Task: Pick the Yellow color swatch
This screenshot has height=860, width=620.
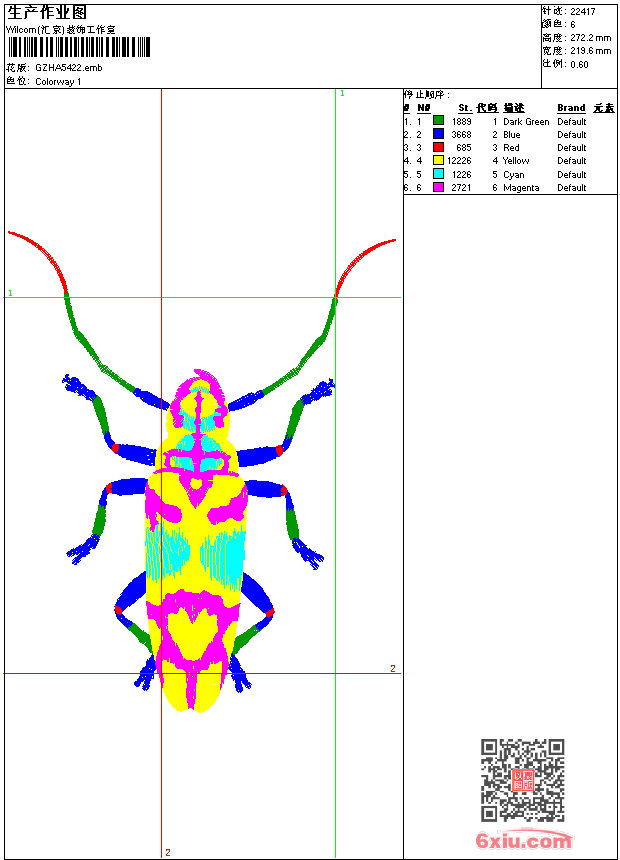Action: click(x=438, y=160)
